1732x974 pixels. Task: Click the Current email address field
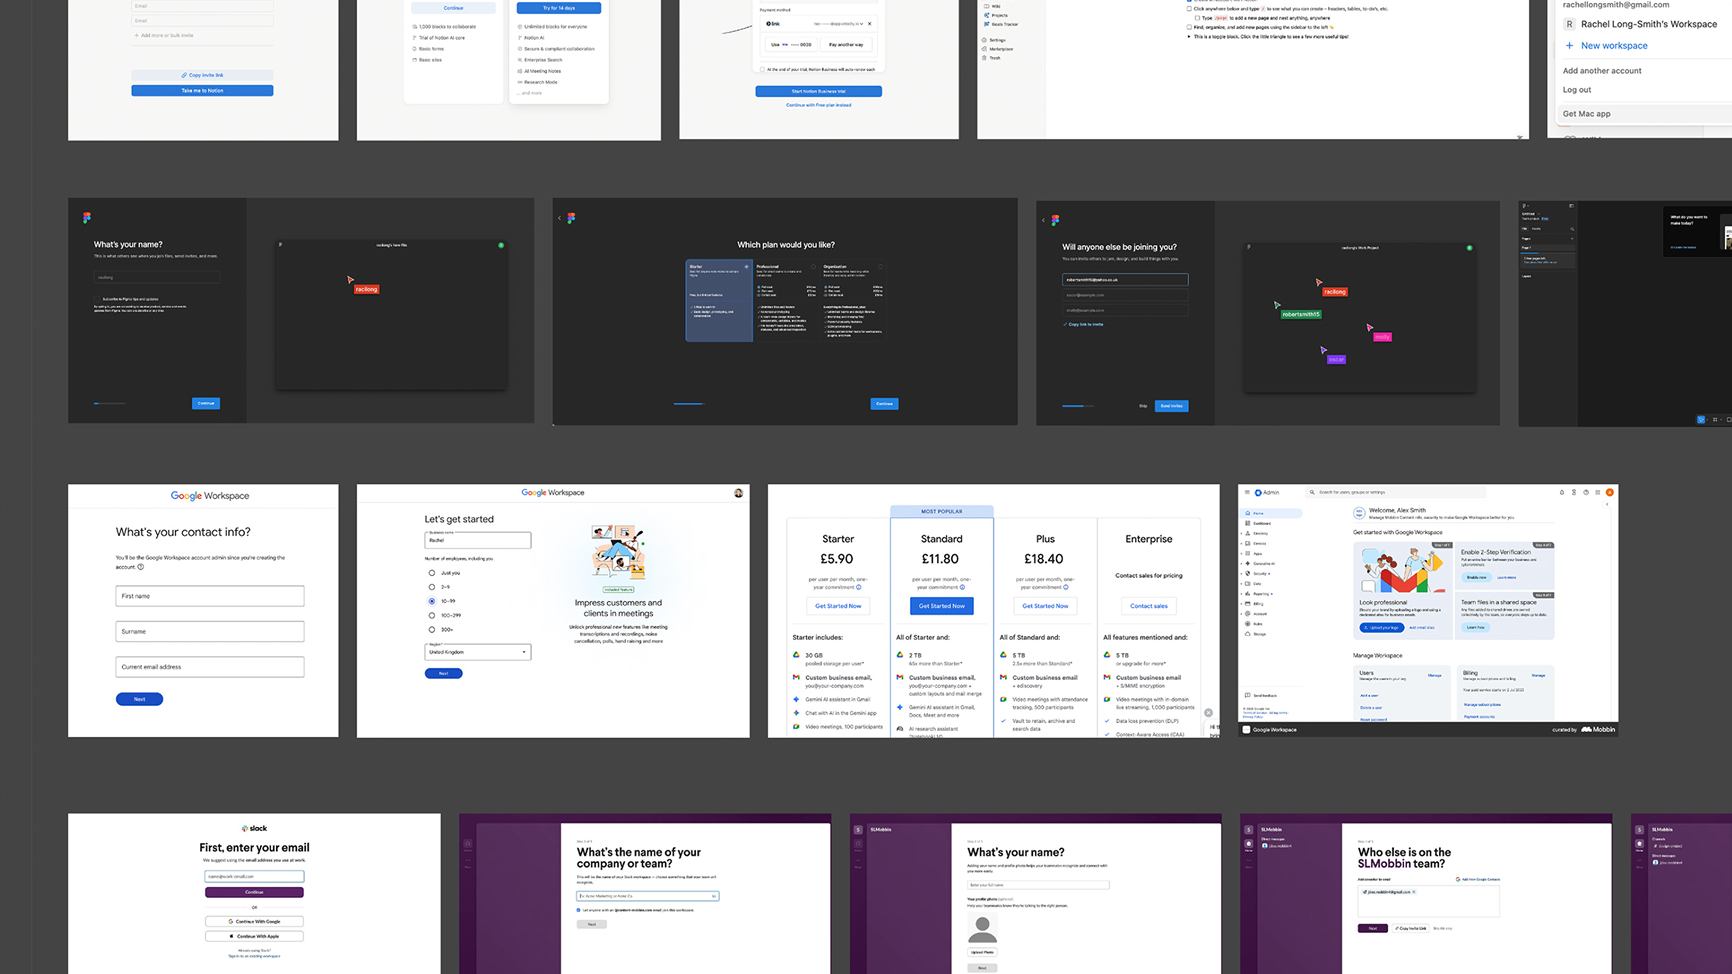tap(210, 667)
